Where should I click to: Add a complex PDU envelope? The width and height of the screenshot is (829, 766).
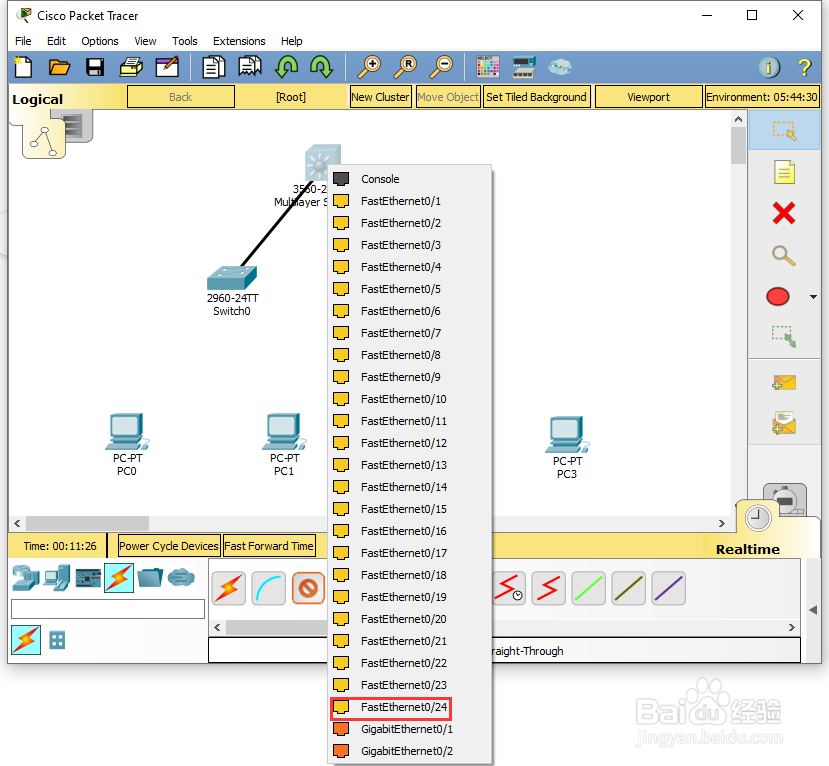[x=784, y=423]
